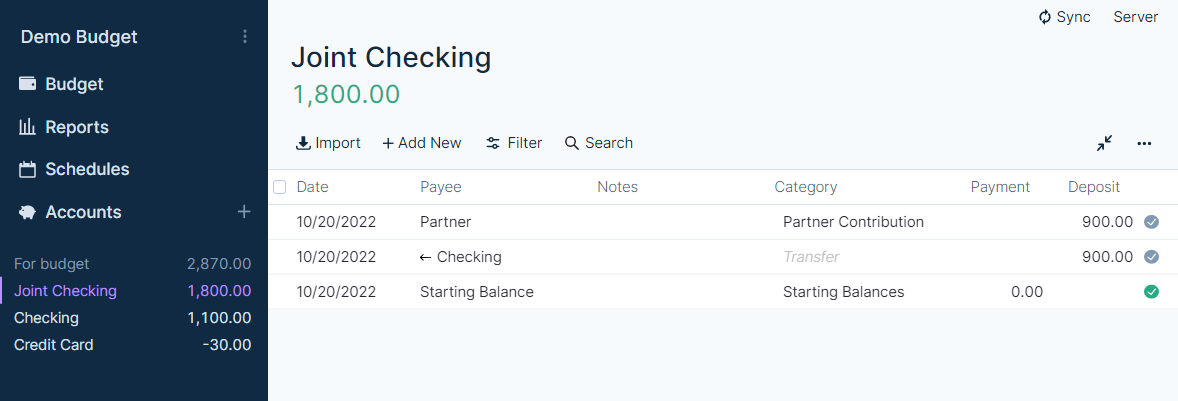
Task: Click Import transactions button
Action: (x=328, y=143)
